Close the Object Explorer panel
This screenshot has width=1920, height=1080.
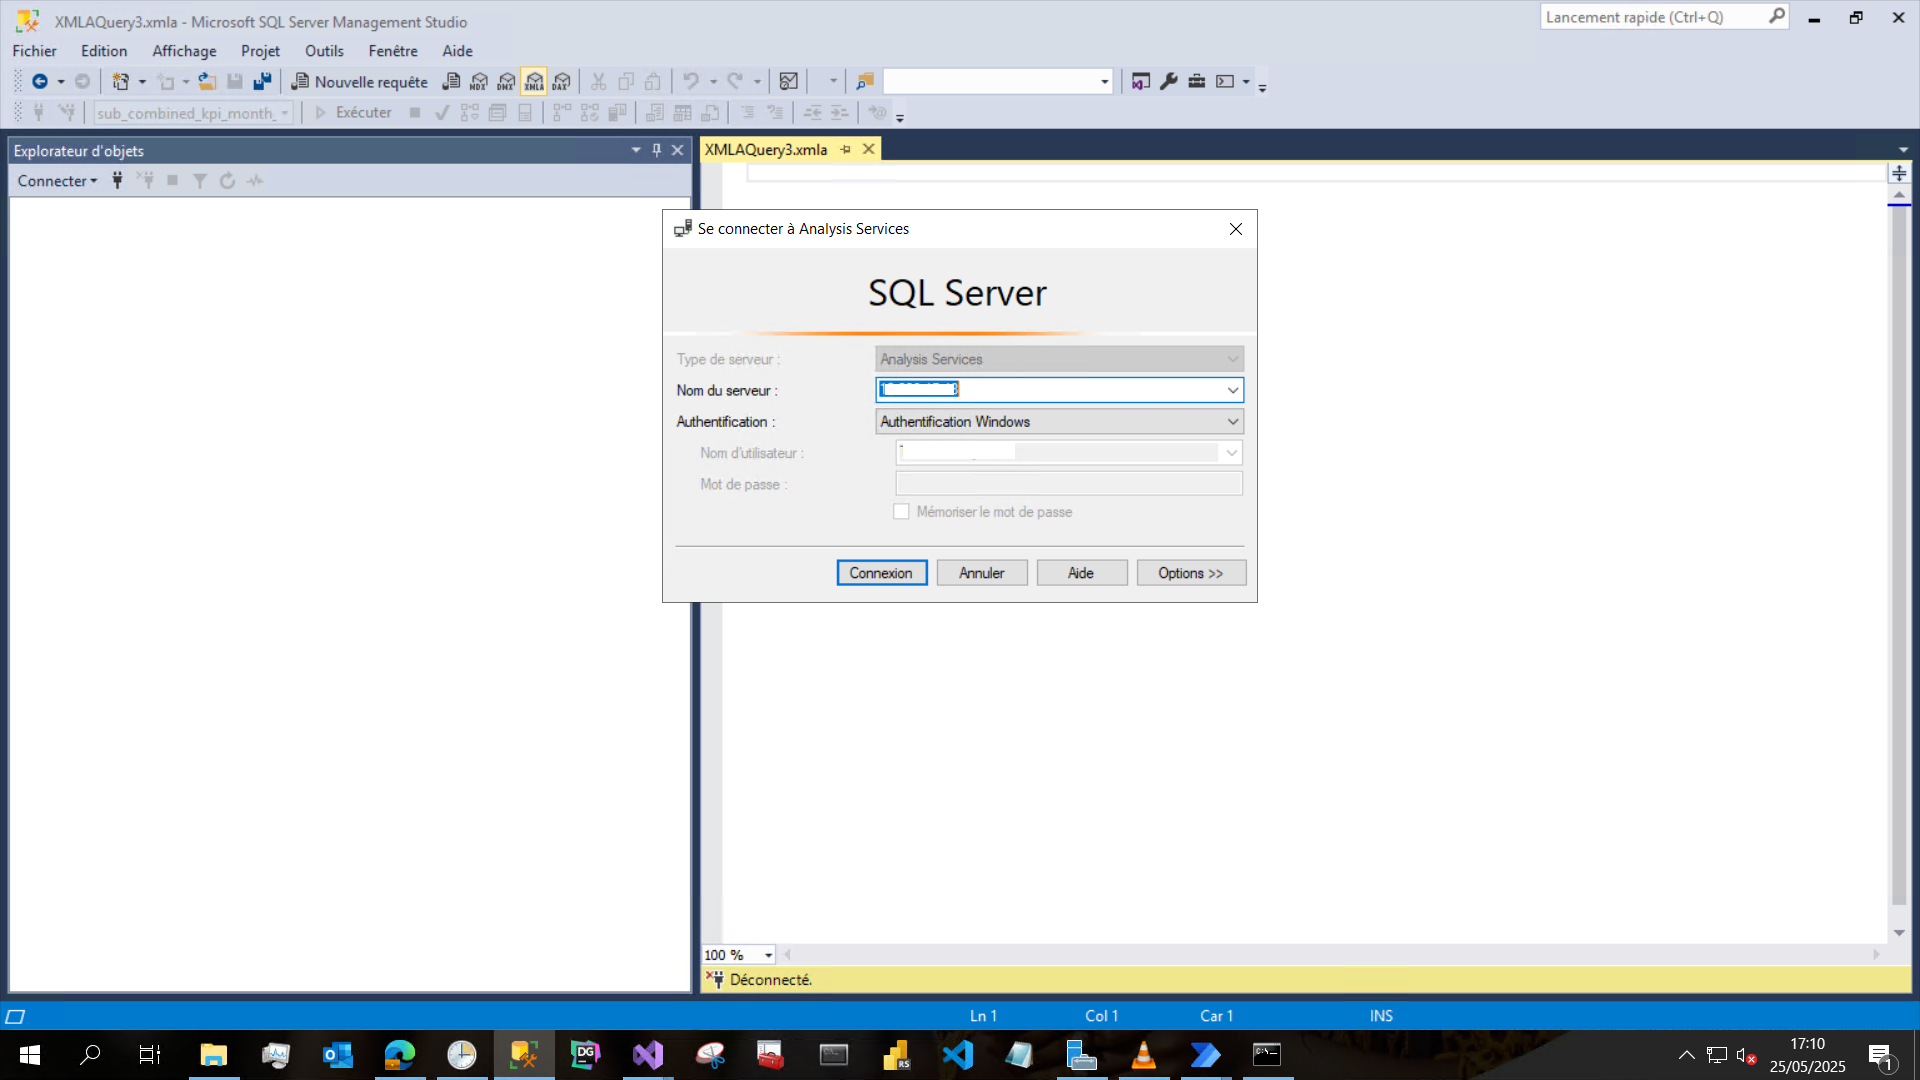coord(677,150)
